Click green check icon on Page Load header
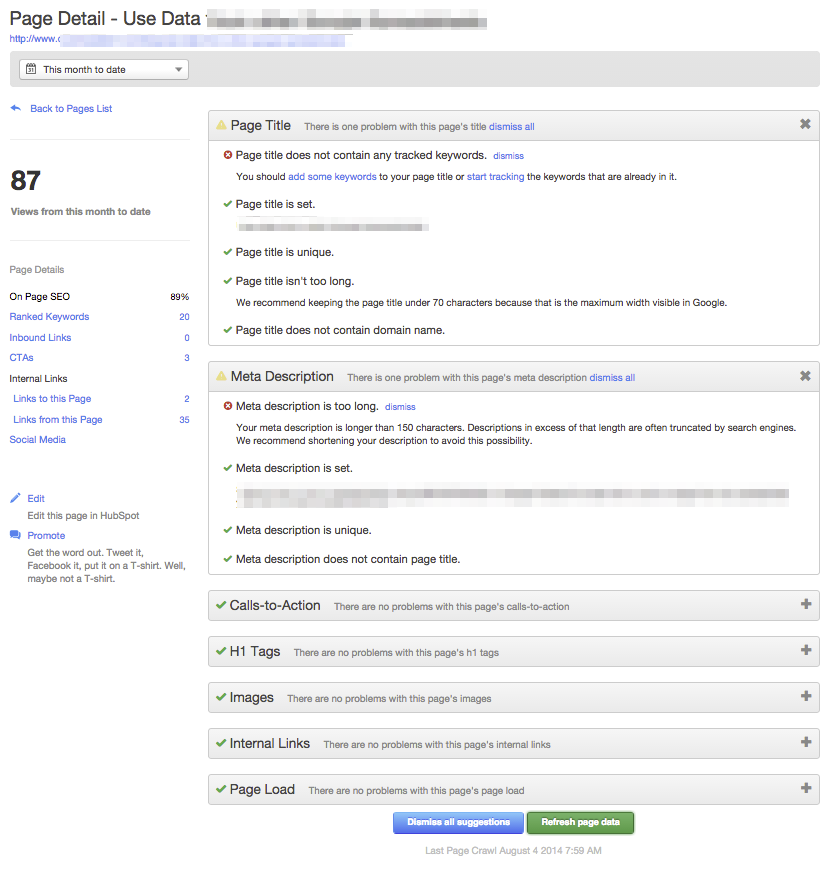This screenshot has width=830, height=869. click(x=221, y=789)
